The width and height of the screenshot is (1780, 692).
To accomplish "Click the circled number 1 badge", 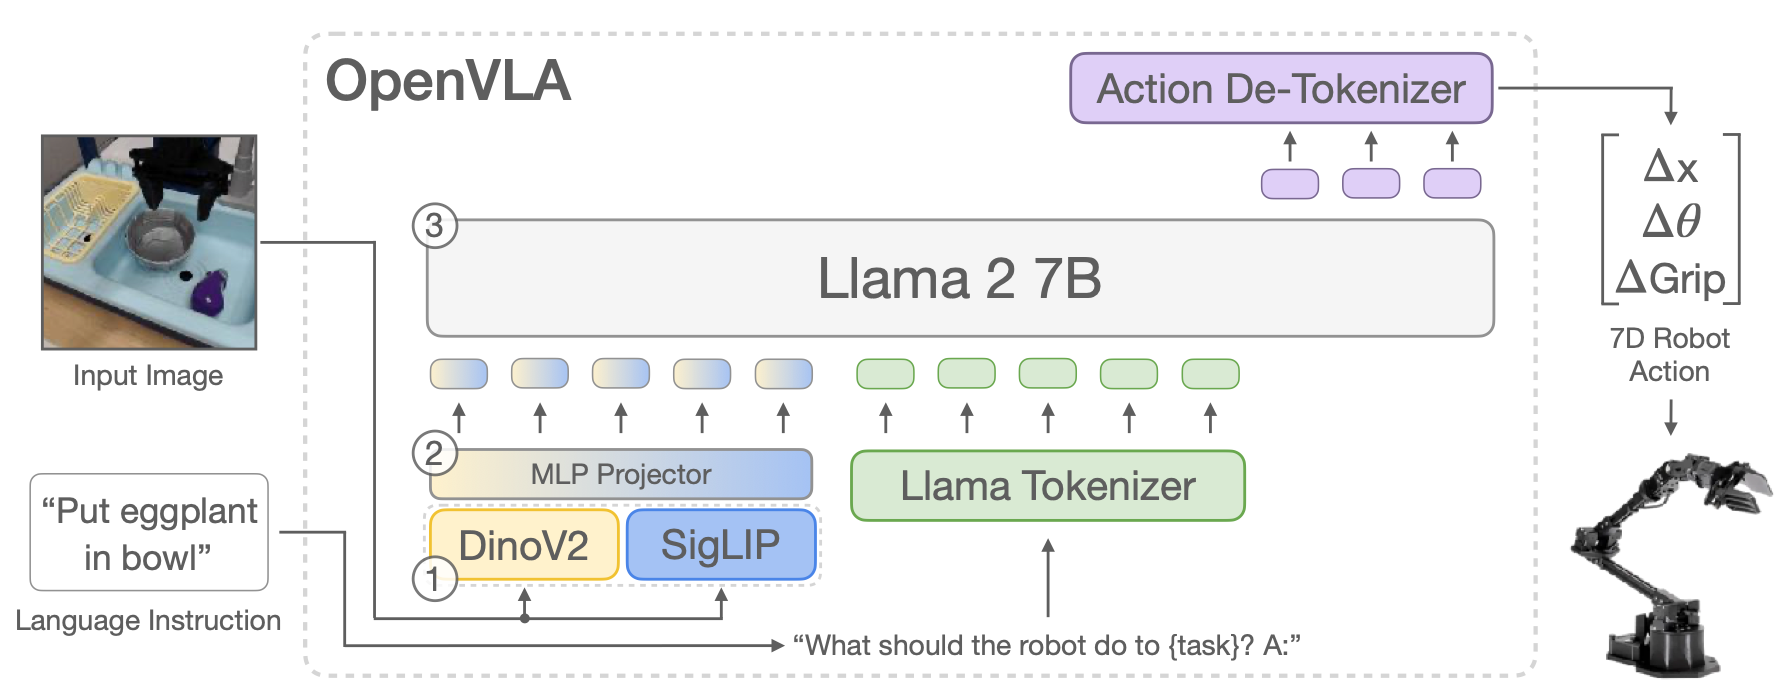I will (x=434, y=578).
